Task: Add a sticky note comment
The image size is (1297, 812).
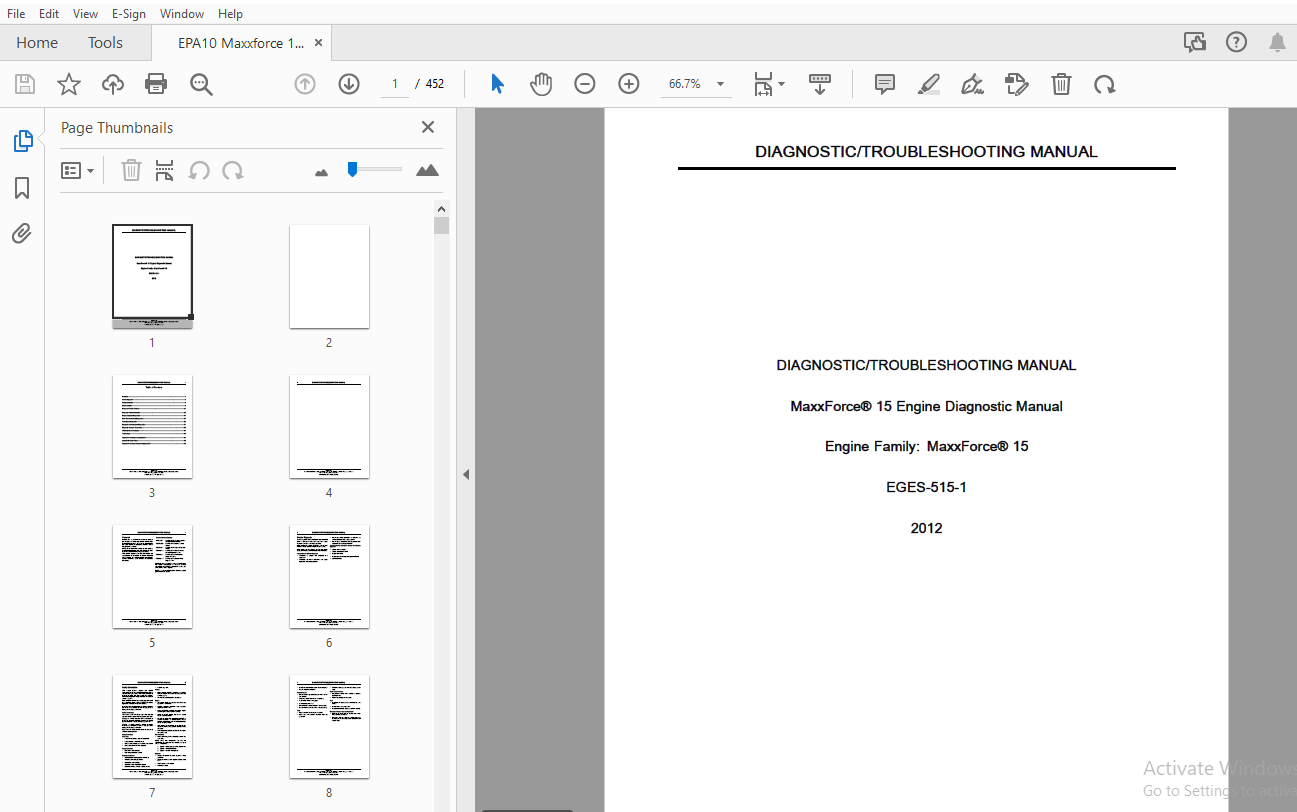Action: point(885,84)
